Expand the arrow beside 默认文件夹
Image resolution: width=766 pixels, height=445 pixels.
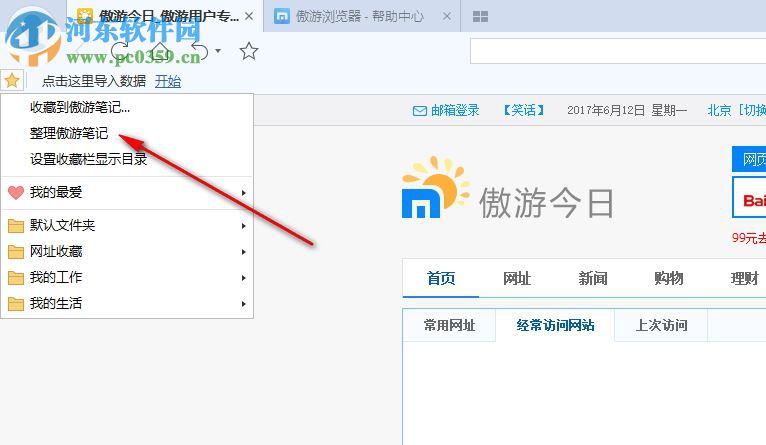pos(243,226)
